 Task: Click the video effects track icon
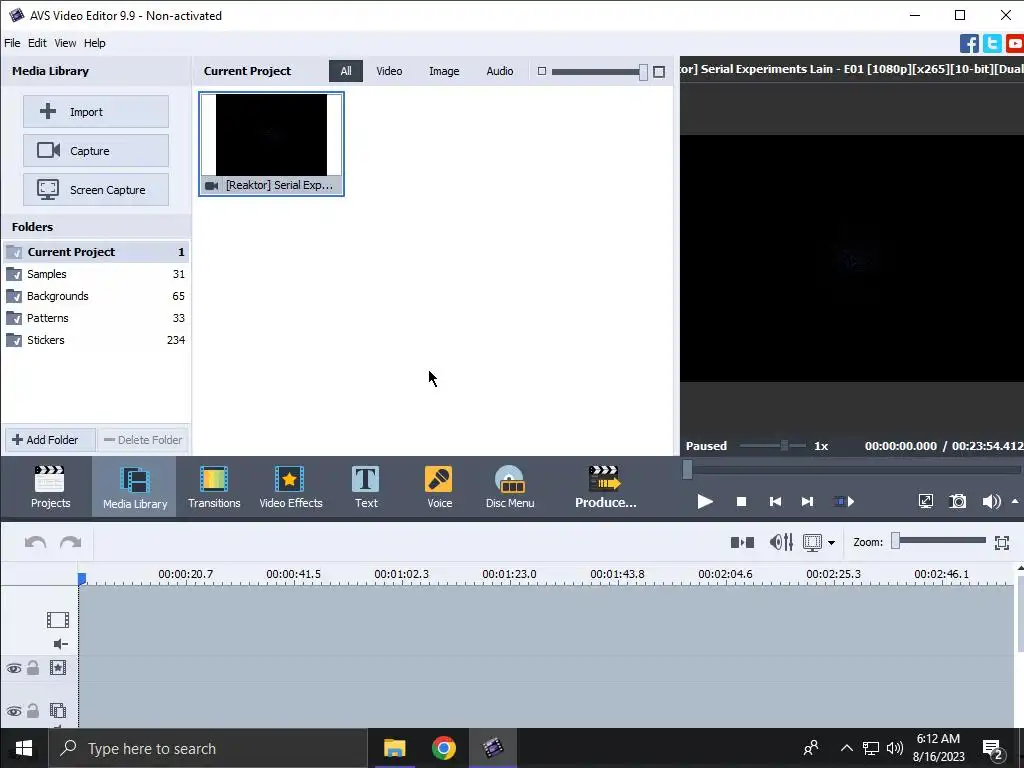57,667
